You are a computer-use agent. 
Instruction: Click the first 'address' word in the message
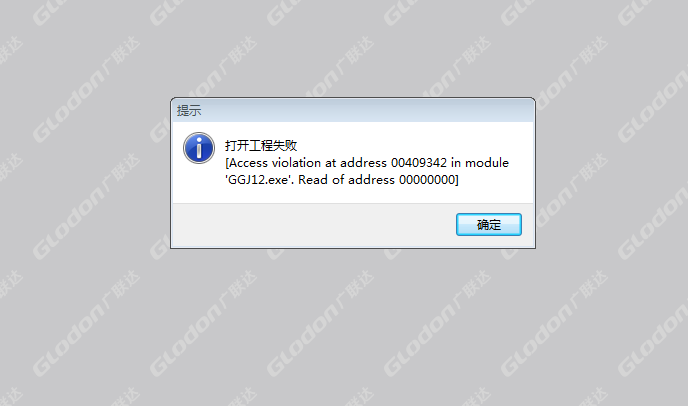pos(364,163)
